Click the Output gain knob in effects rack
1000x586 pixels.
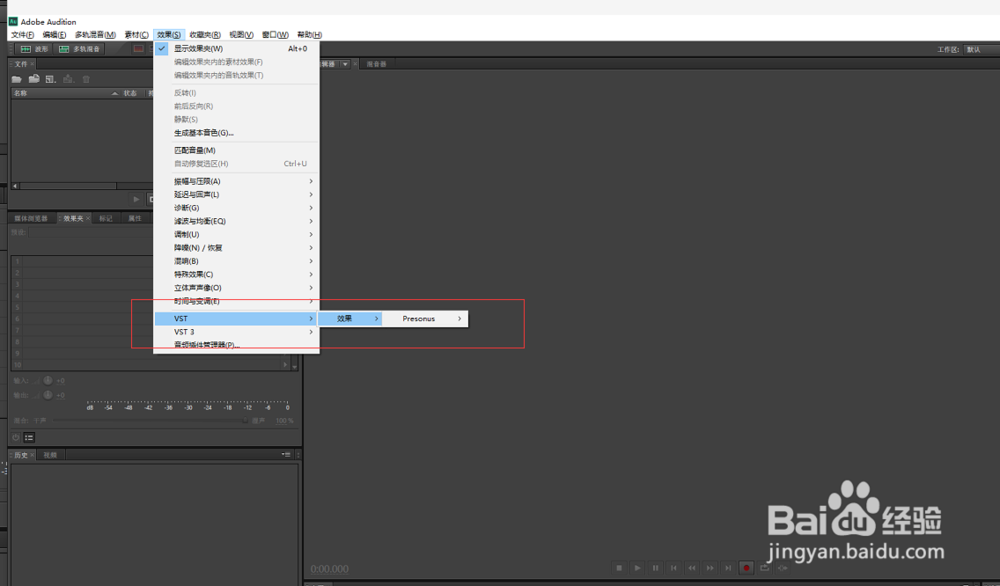[x=48, y=395]
